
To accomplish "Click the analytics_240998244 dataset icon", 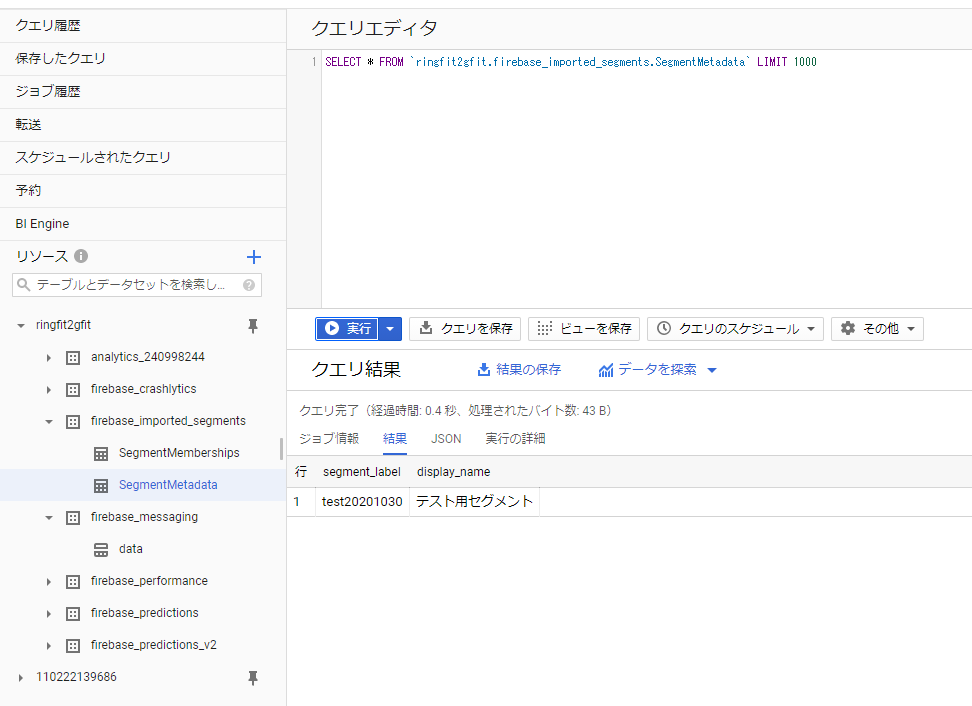I will coord(73,358).
